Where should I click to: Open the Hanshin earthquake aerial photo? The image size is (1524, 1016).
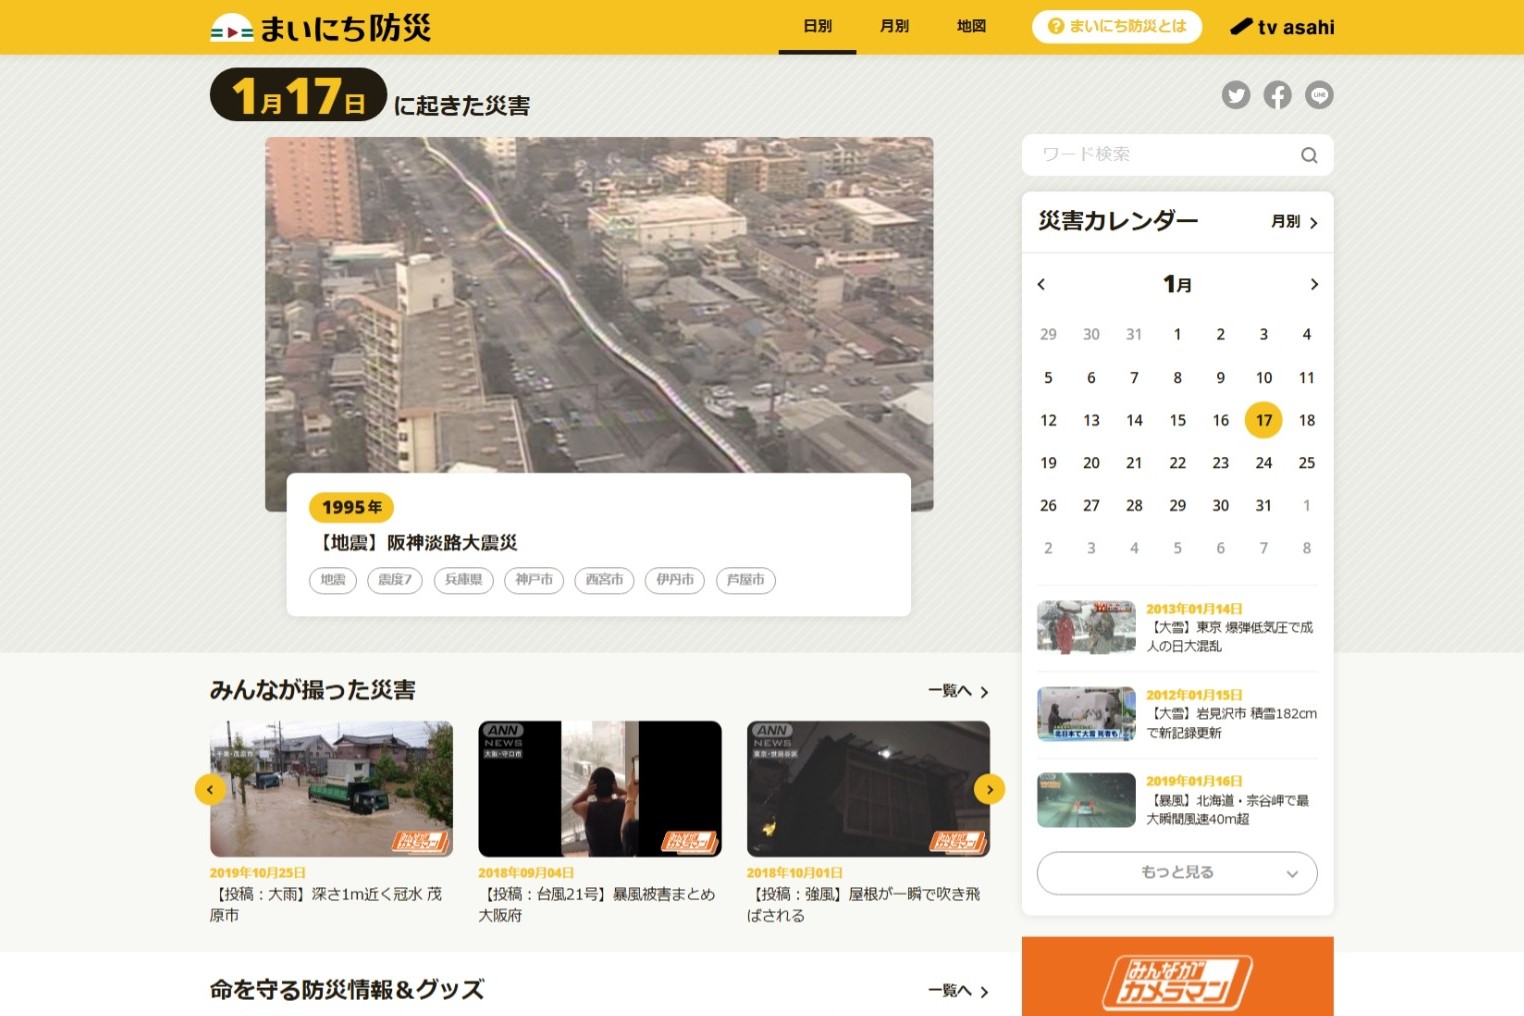(x=599, y=305)
